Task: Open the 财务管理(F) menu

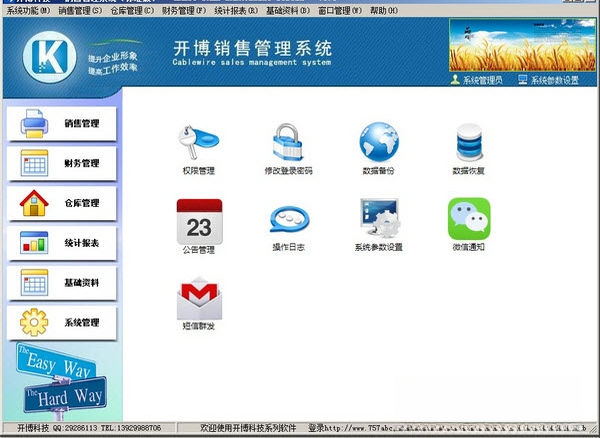Action: (x=184, y=11)
